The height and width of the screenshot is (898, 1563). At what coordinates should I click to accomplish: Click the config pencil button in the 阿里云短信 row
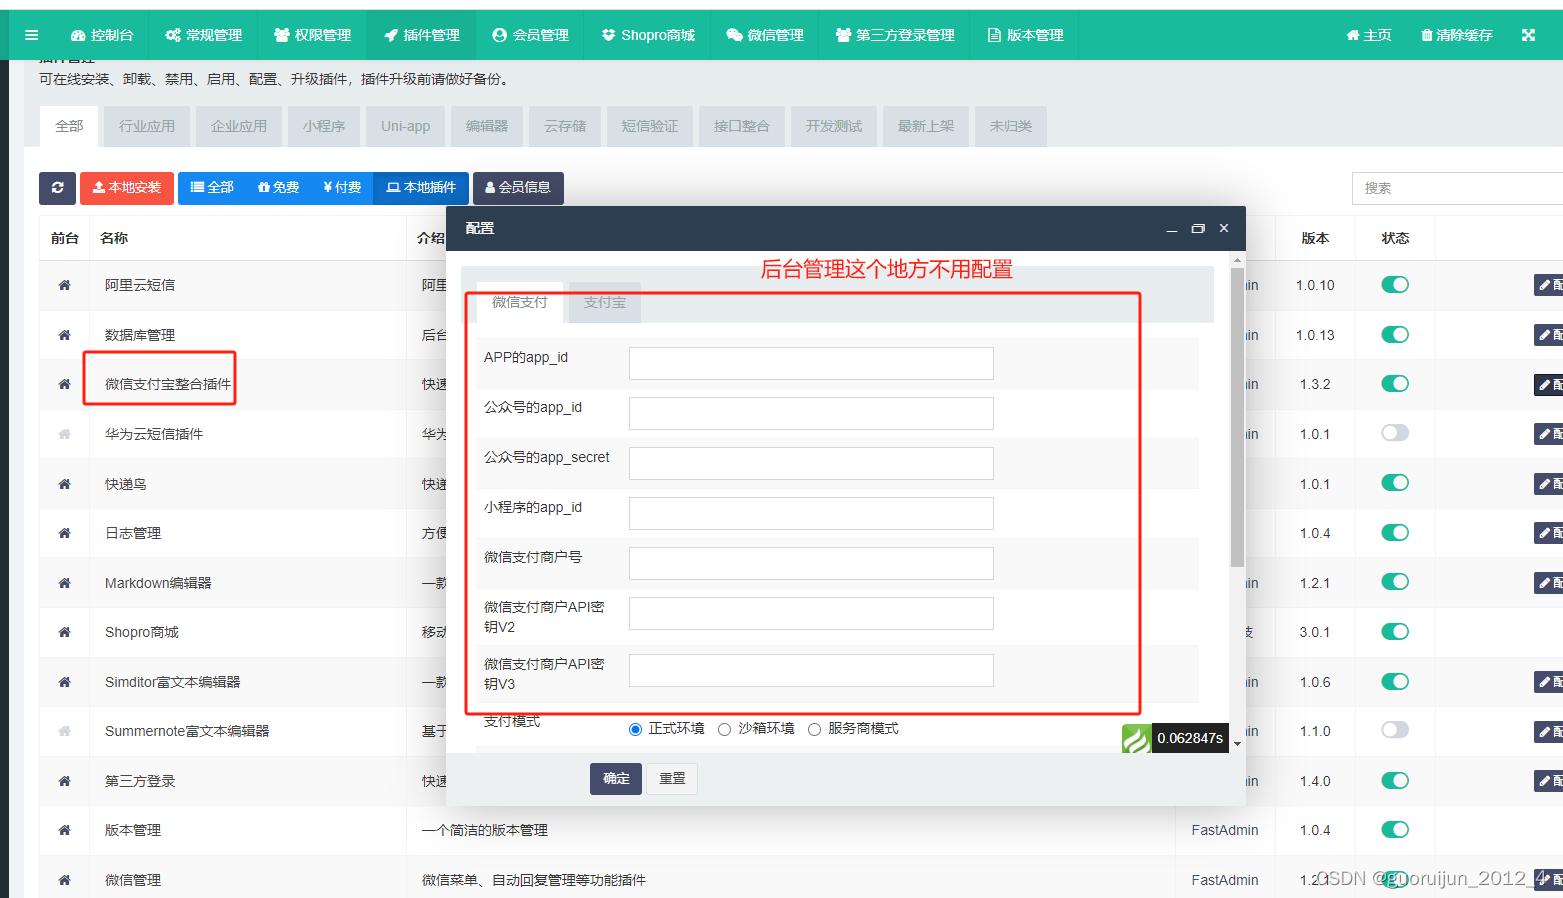[1549, 285]
